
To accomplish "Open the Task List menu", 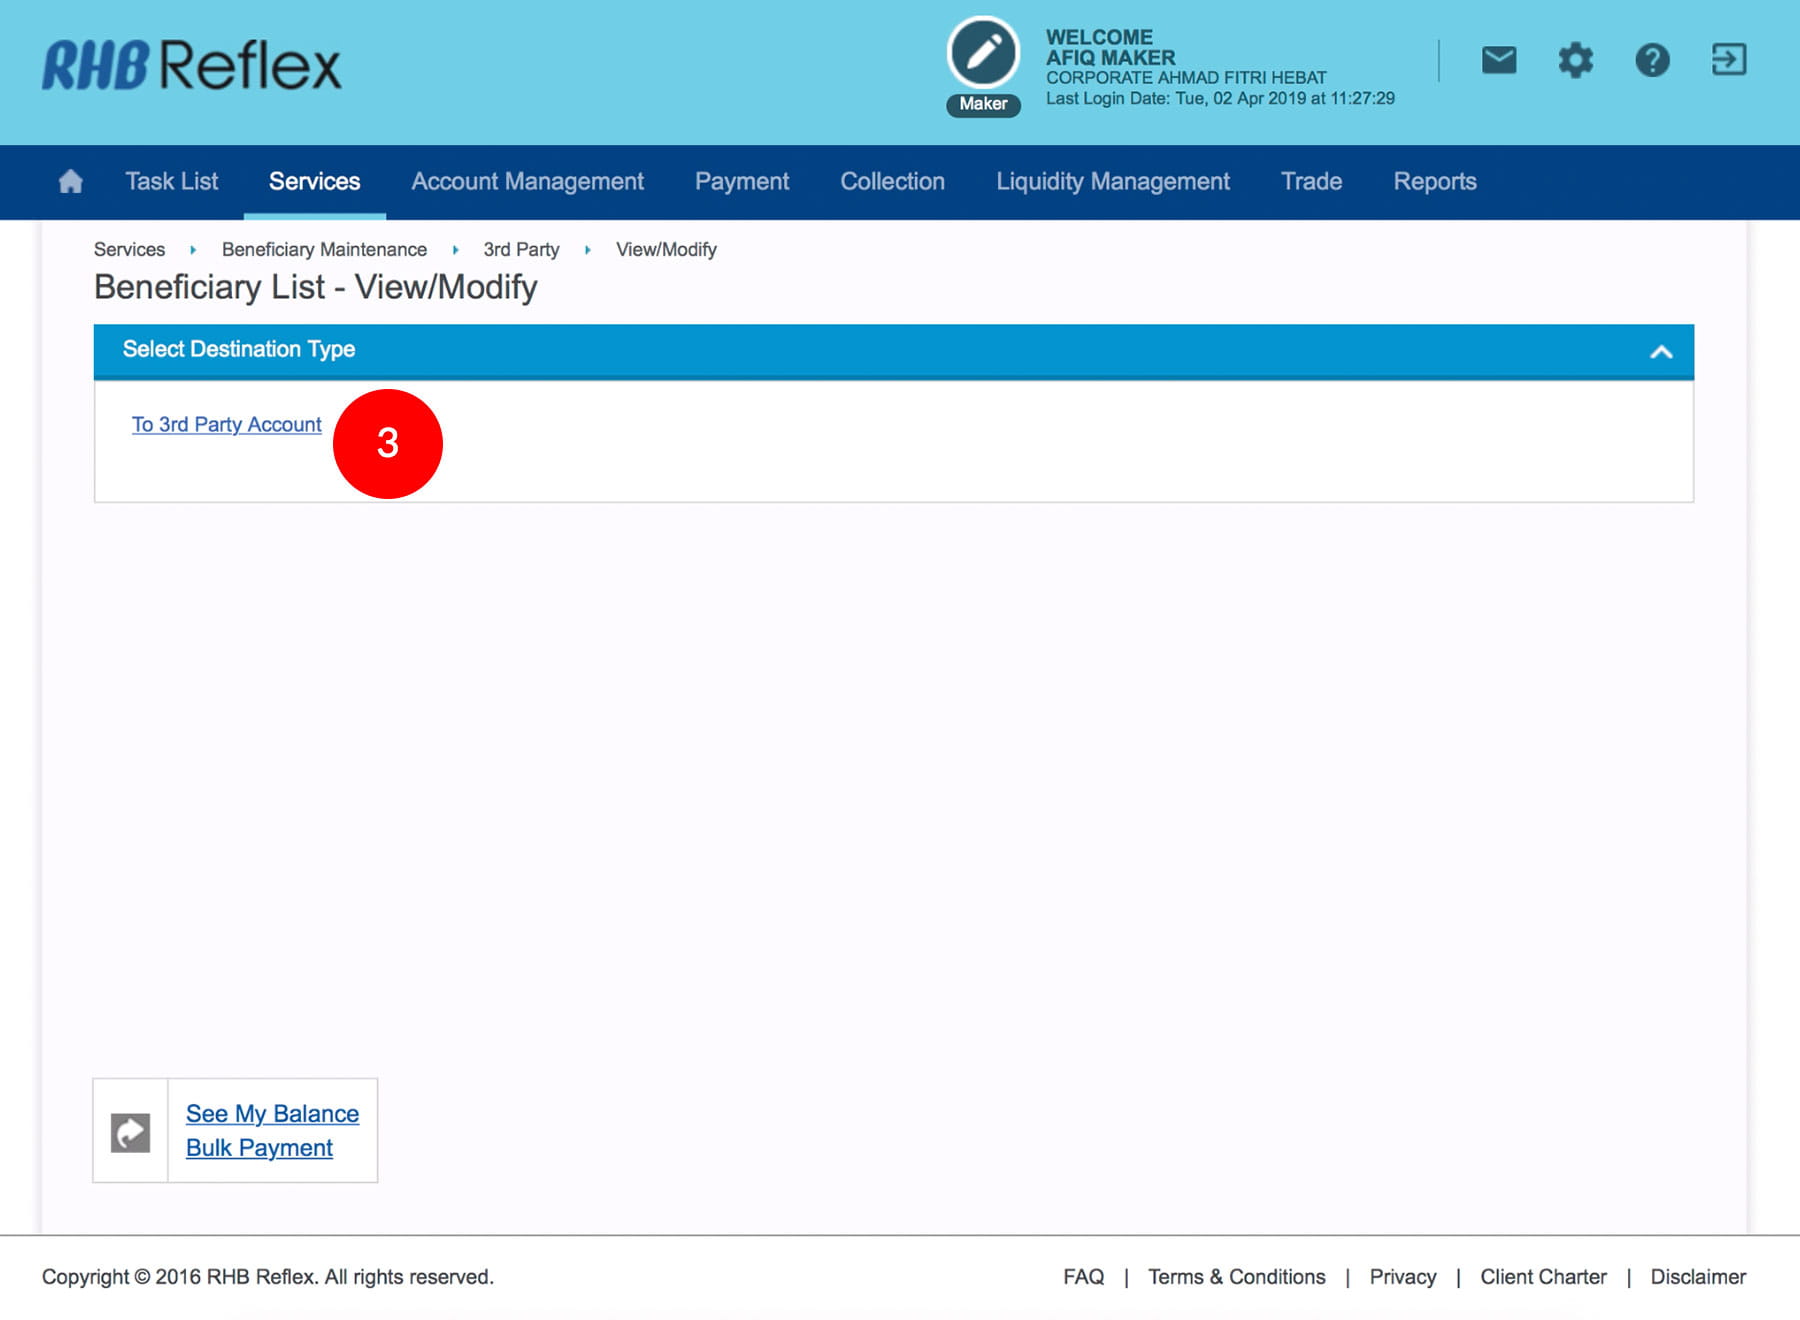I will pos(171,181).
